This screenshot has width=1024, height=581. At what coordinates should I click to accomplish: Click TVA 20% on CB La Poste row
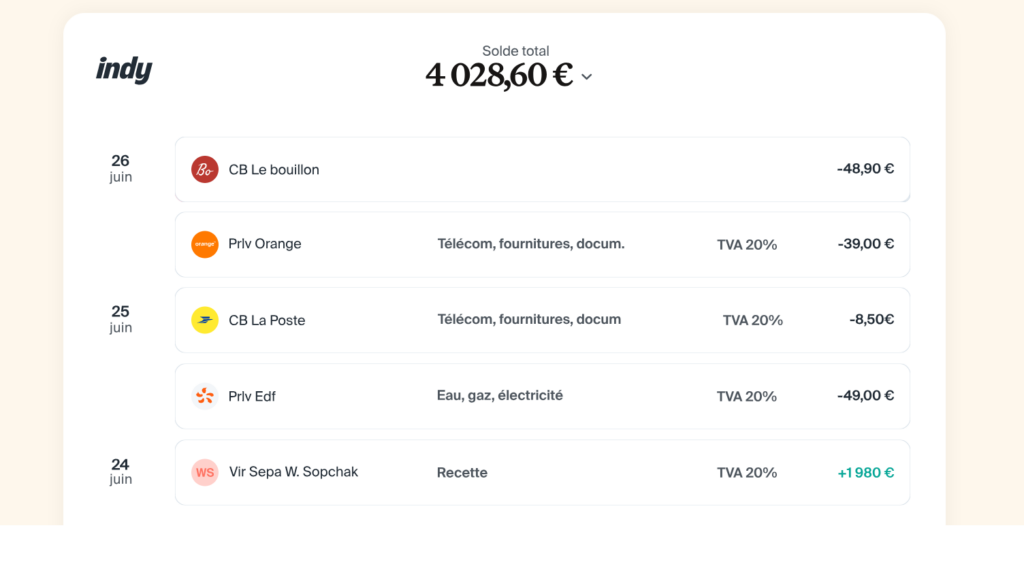click(753, 321)
